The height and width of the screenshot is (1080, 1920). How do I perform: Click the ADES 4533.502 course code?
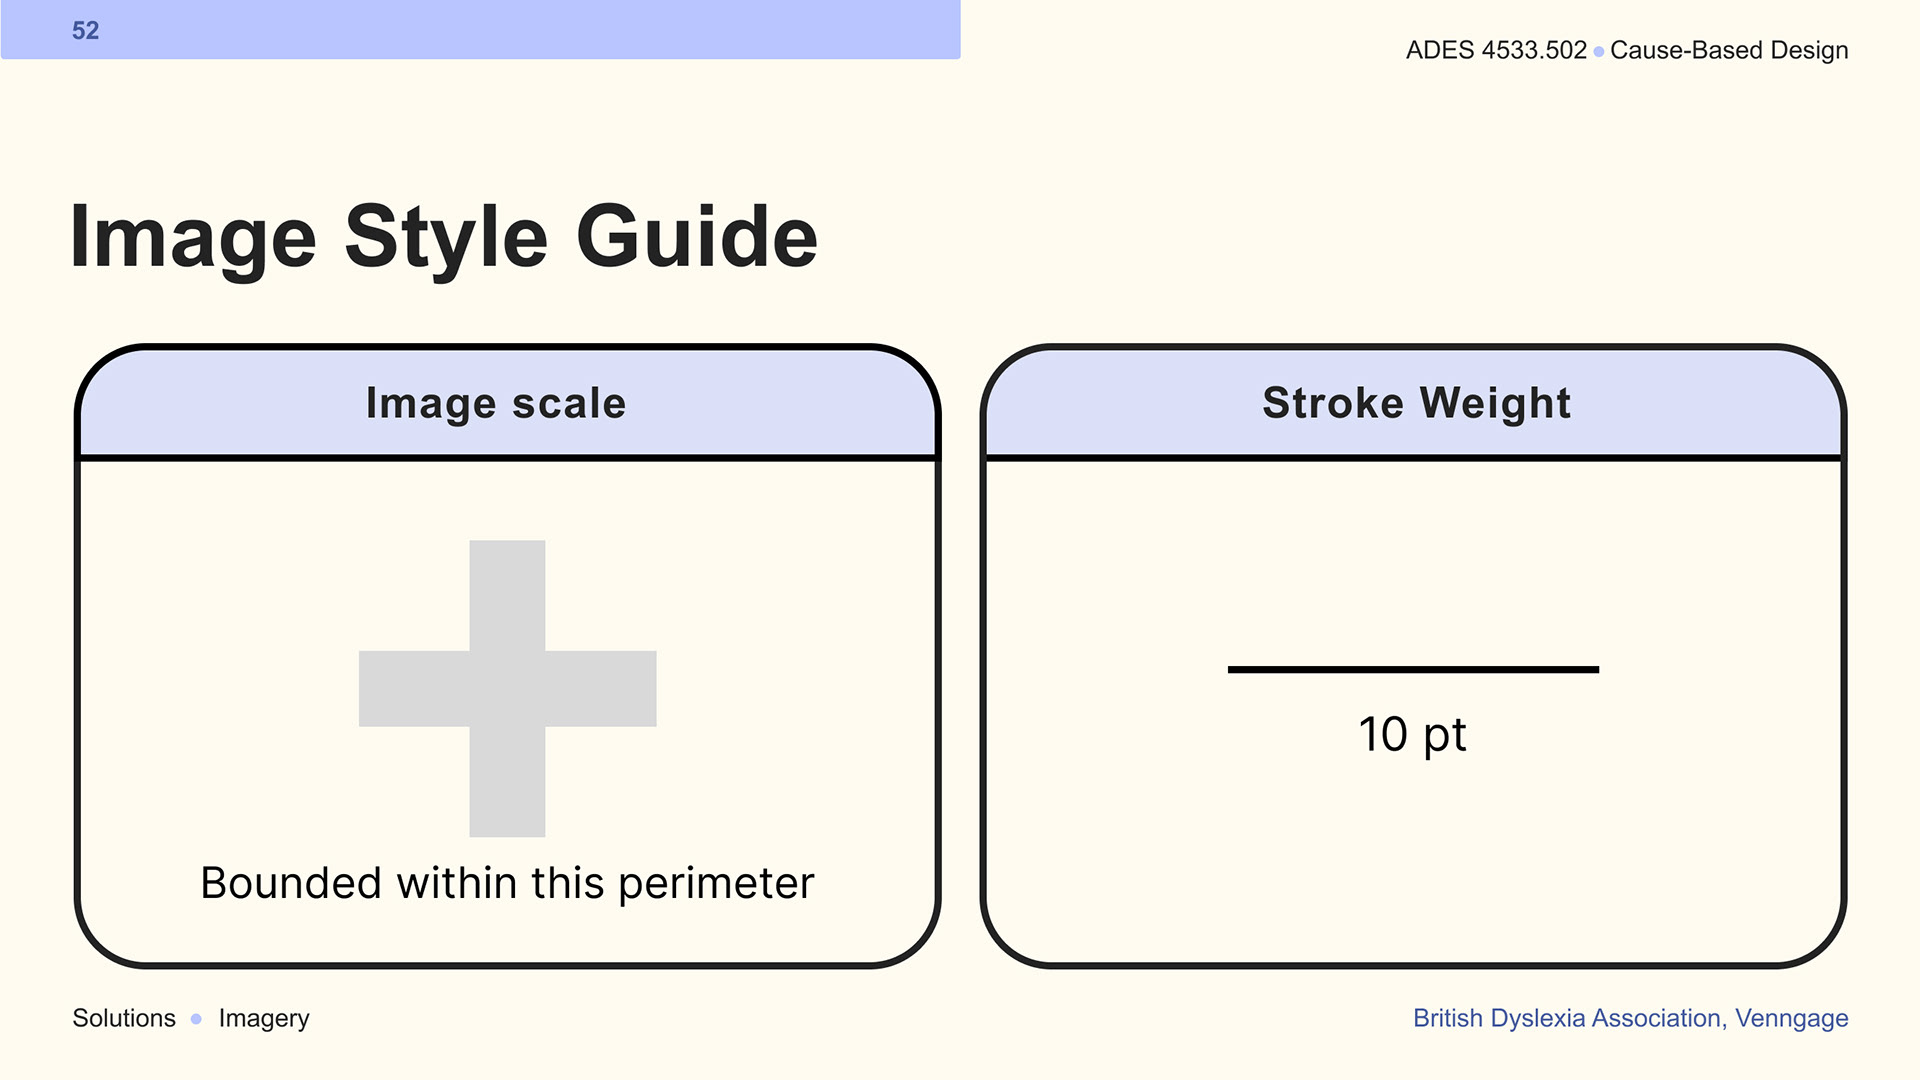1496,50
